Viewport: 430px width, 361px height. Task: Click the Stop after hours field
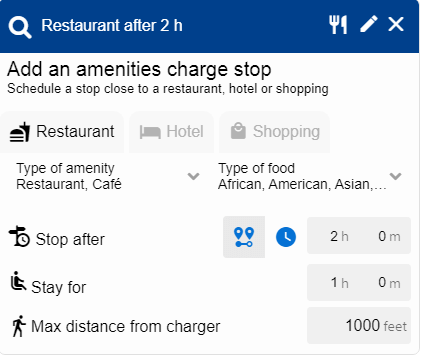339,236
